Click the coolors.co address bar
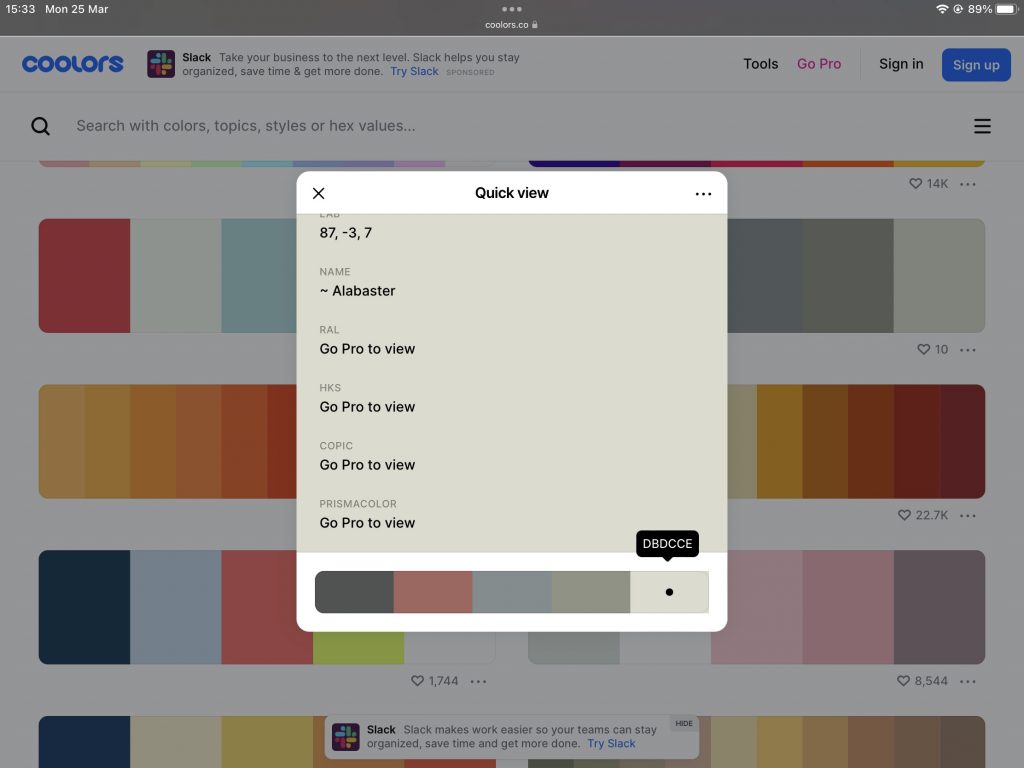Viewport: 1024px width, 768px height. pos(511,25)
